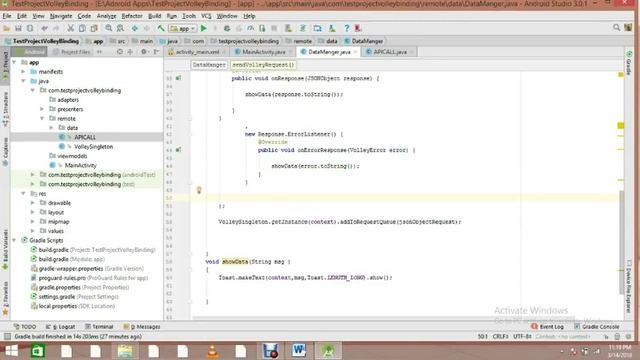Select APICALL in the project tree
Screen dimensions: 640x360
tap(85, 137)
